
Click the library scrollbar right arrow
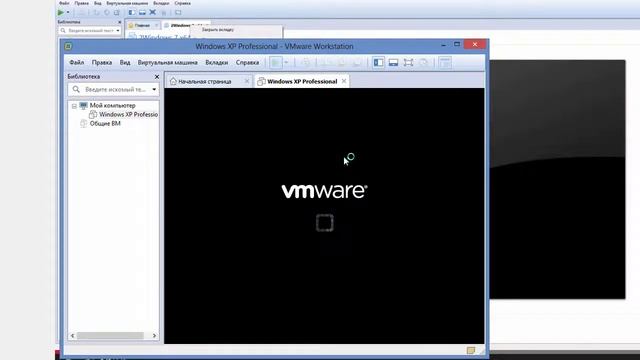[154, 336]
